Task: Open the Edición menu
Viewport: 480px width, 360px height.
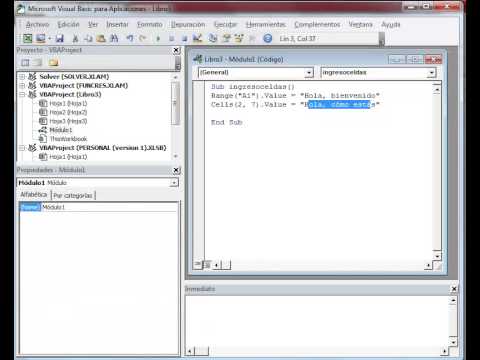Action: (x=68, y=24)
